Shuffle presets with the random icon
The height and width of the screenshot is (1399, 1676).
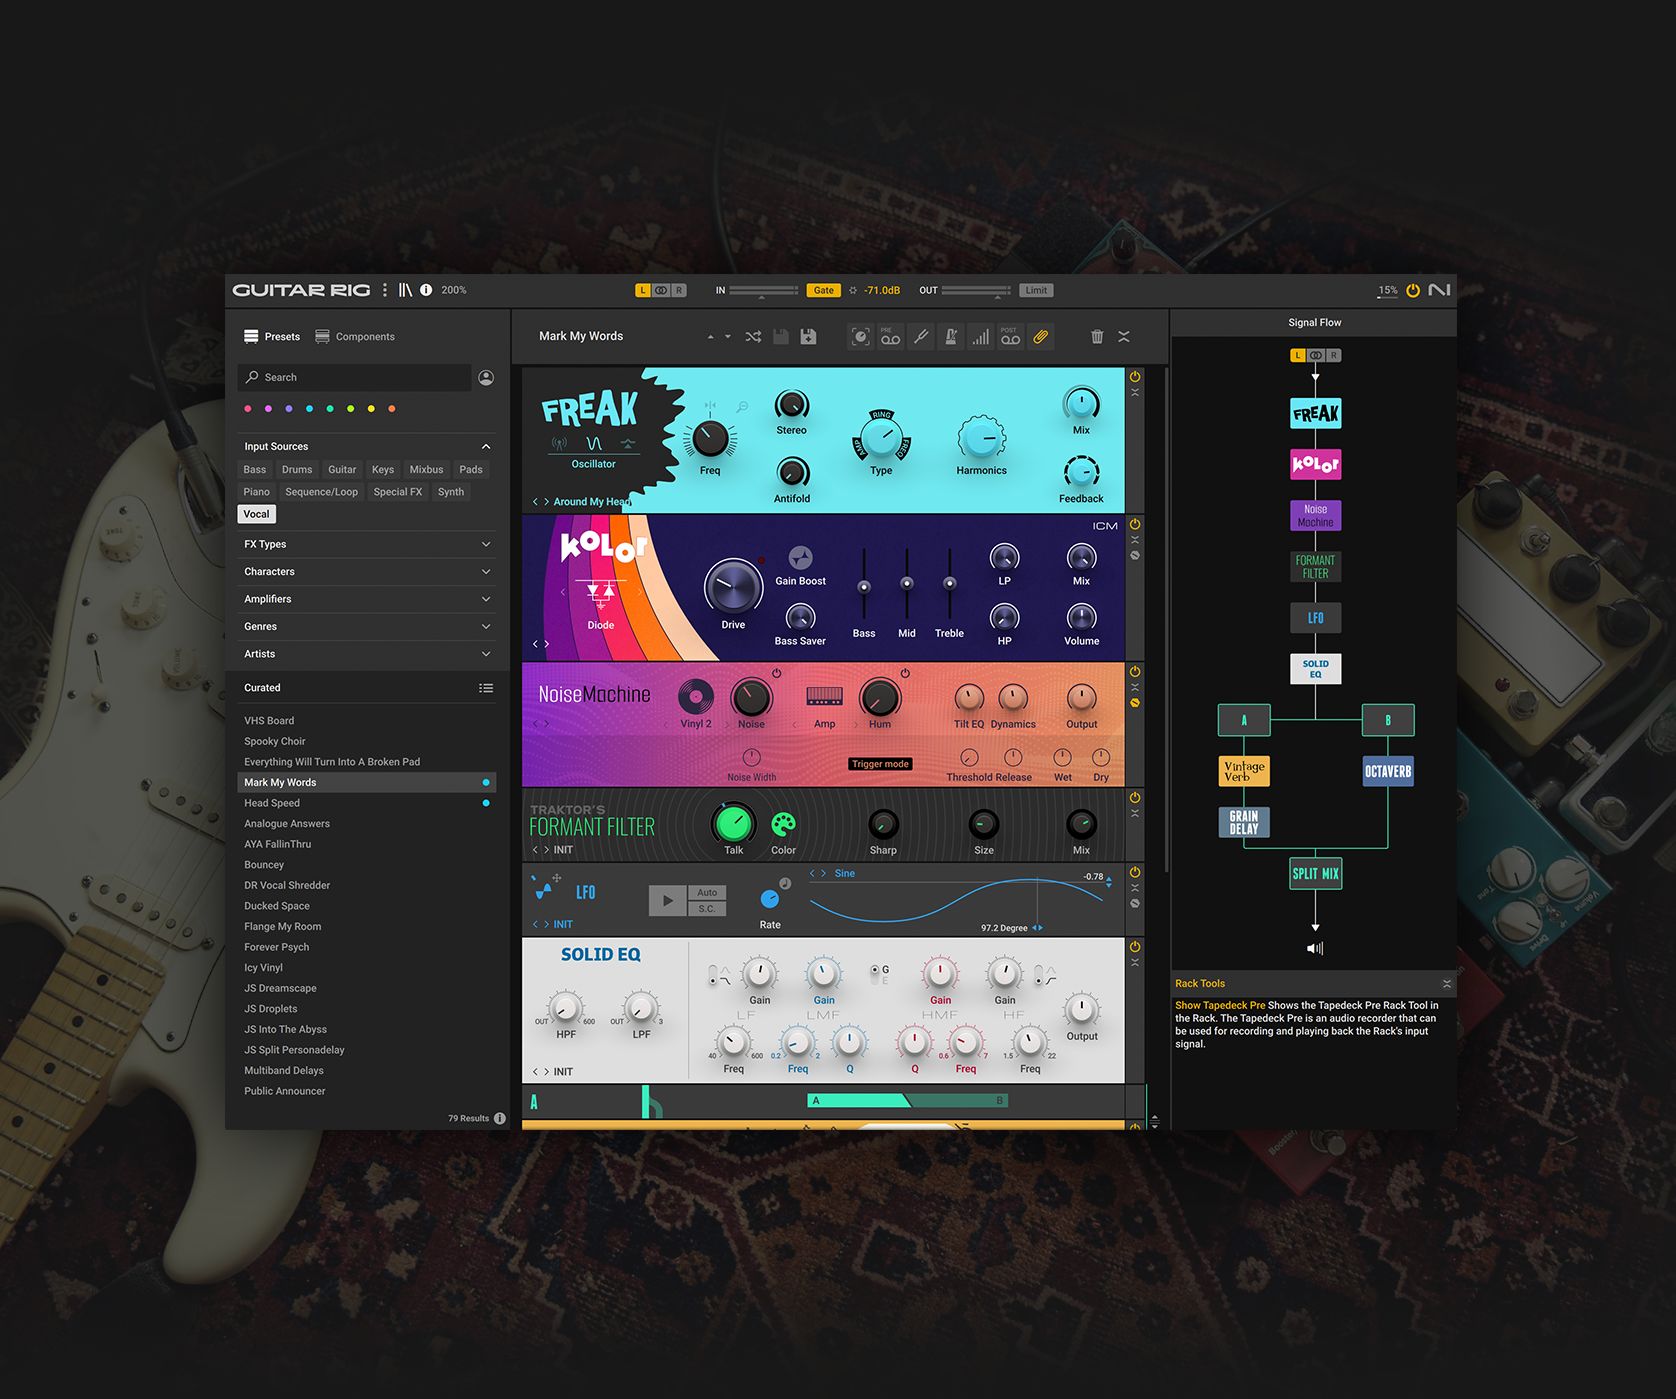click(x=753, y=337)
